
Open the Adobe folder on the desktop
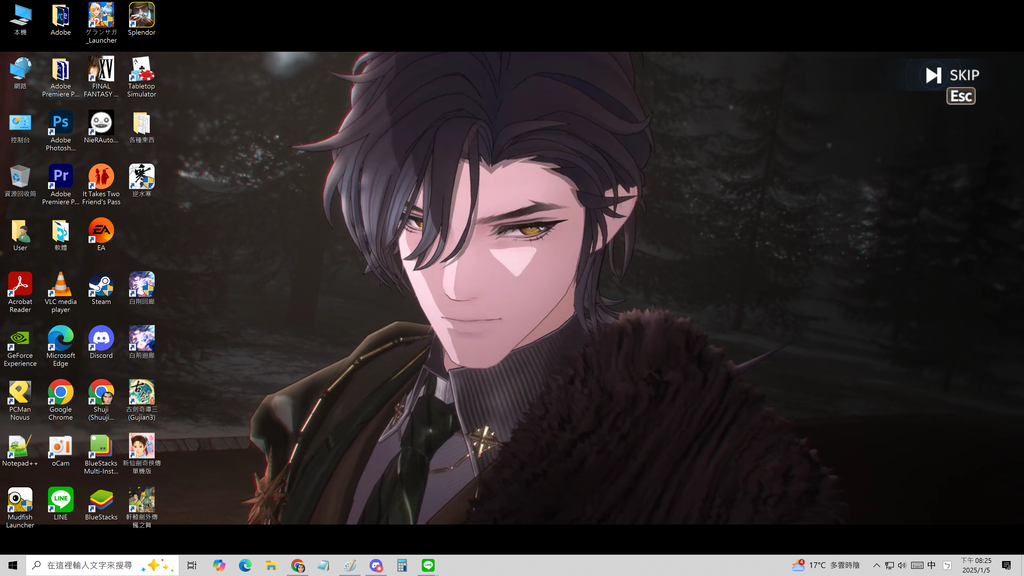tap(61, 19)
